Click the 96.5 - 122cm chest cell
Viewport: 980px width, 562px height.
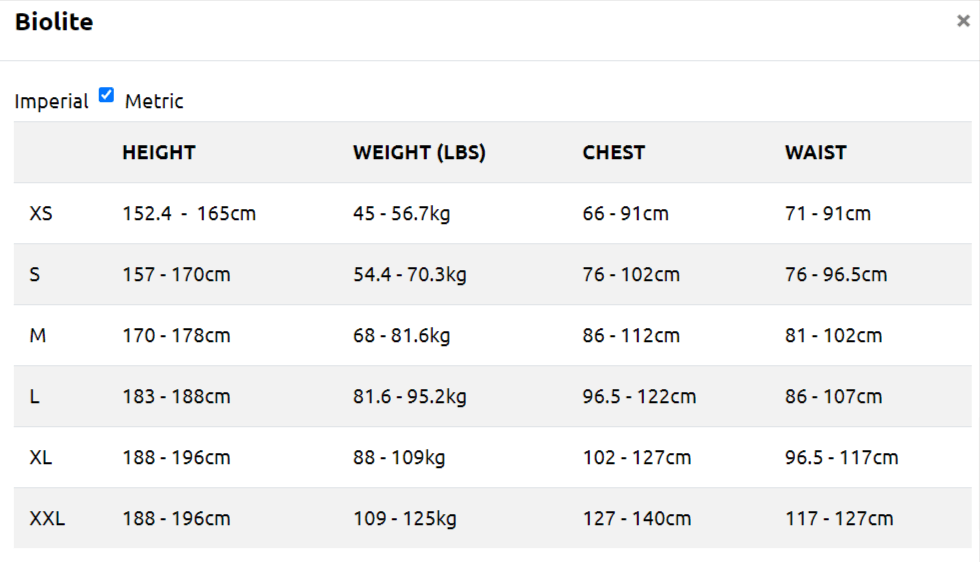click(639, 396)
